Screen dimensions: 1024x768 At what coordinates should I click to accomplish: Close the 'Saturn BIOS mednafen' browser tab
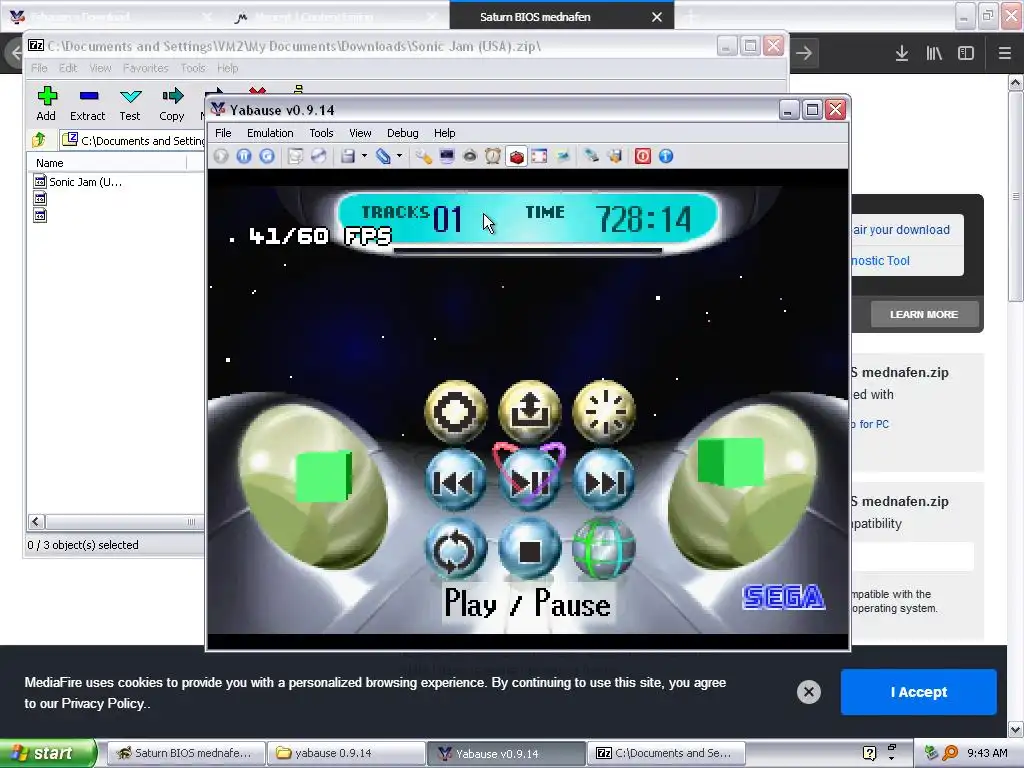(x=657, y=17)
